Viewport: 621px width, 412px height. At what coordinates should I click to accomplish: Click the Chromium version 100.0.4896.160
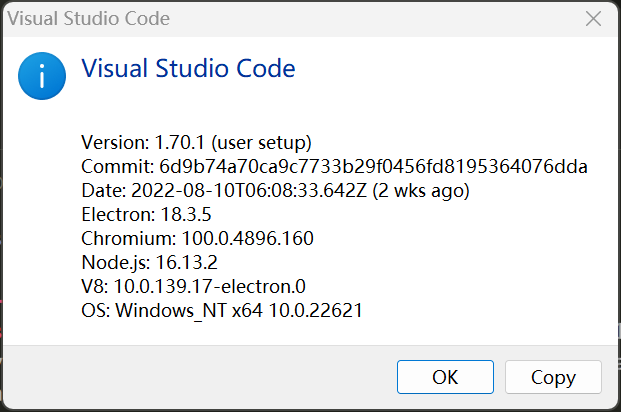coord(248,238)
